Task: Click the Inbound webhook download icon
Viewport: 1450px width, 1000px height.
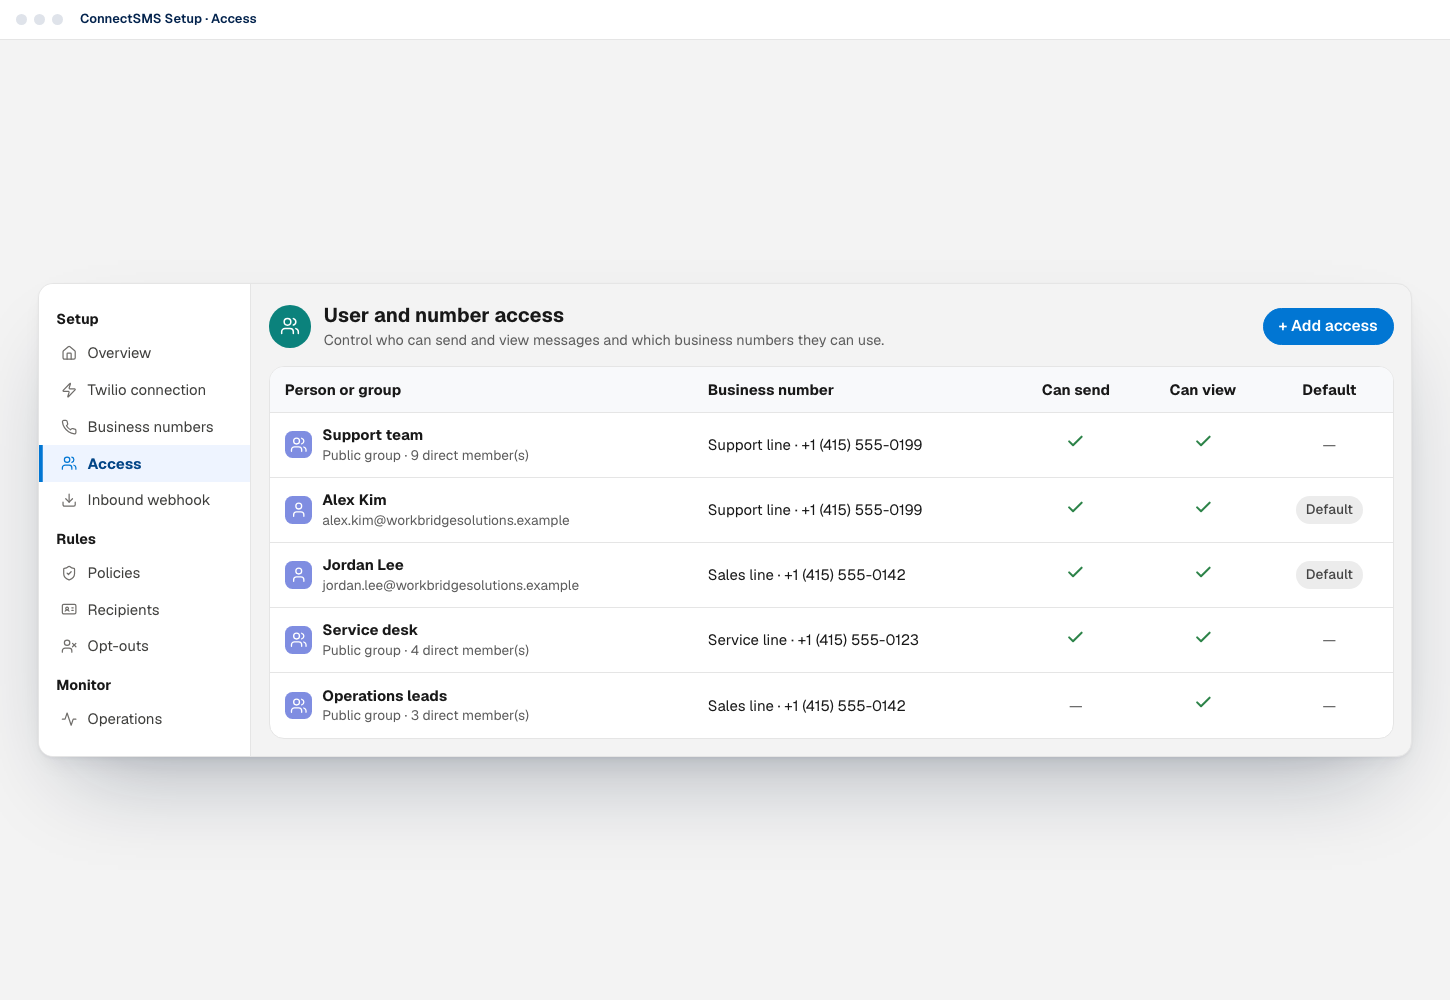Action: click(69, 500)
